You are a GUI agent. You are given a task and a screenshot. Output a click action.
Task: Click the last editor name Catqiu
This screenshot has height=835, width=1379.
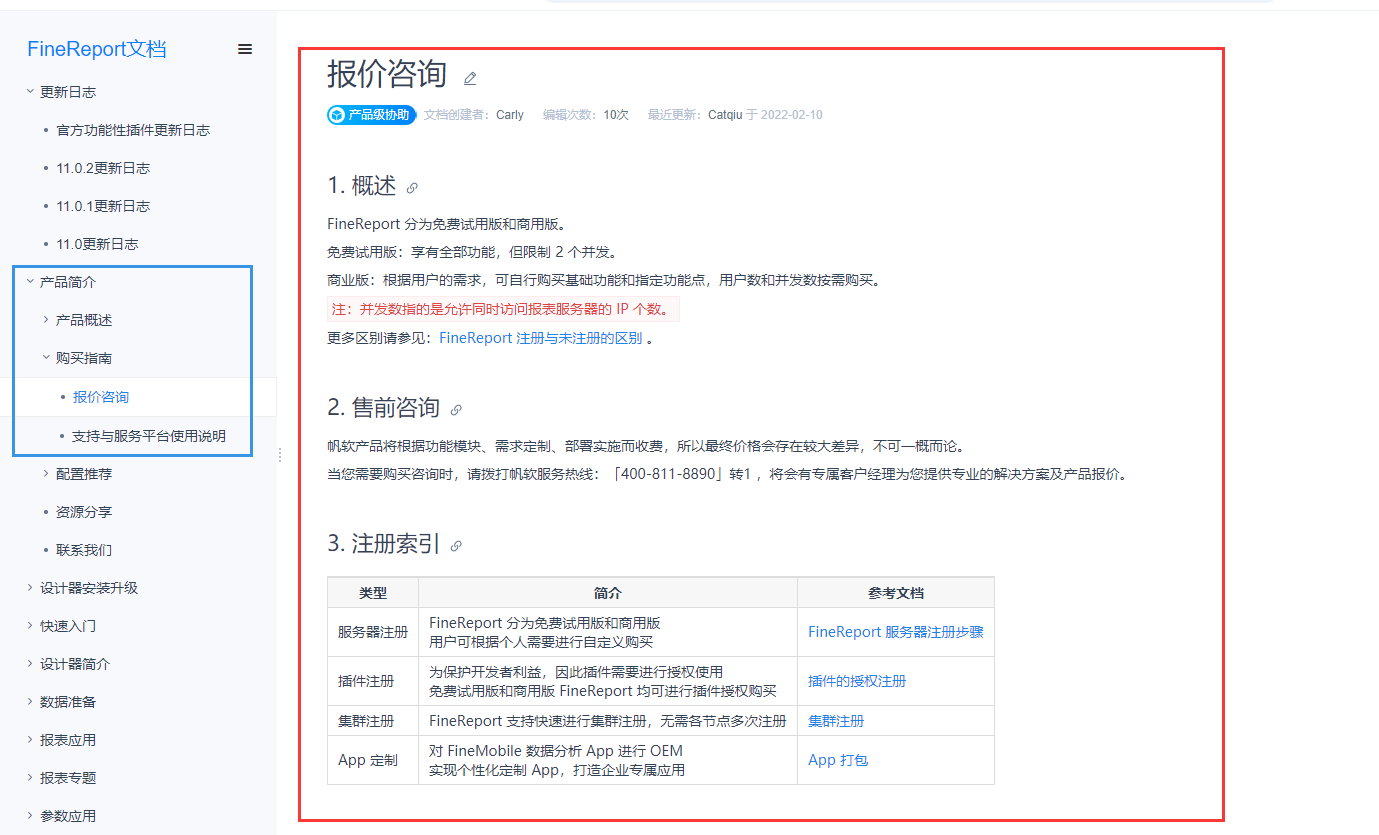(726, 115)
